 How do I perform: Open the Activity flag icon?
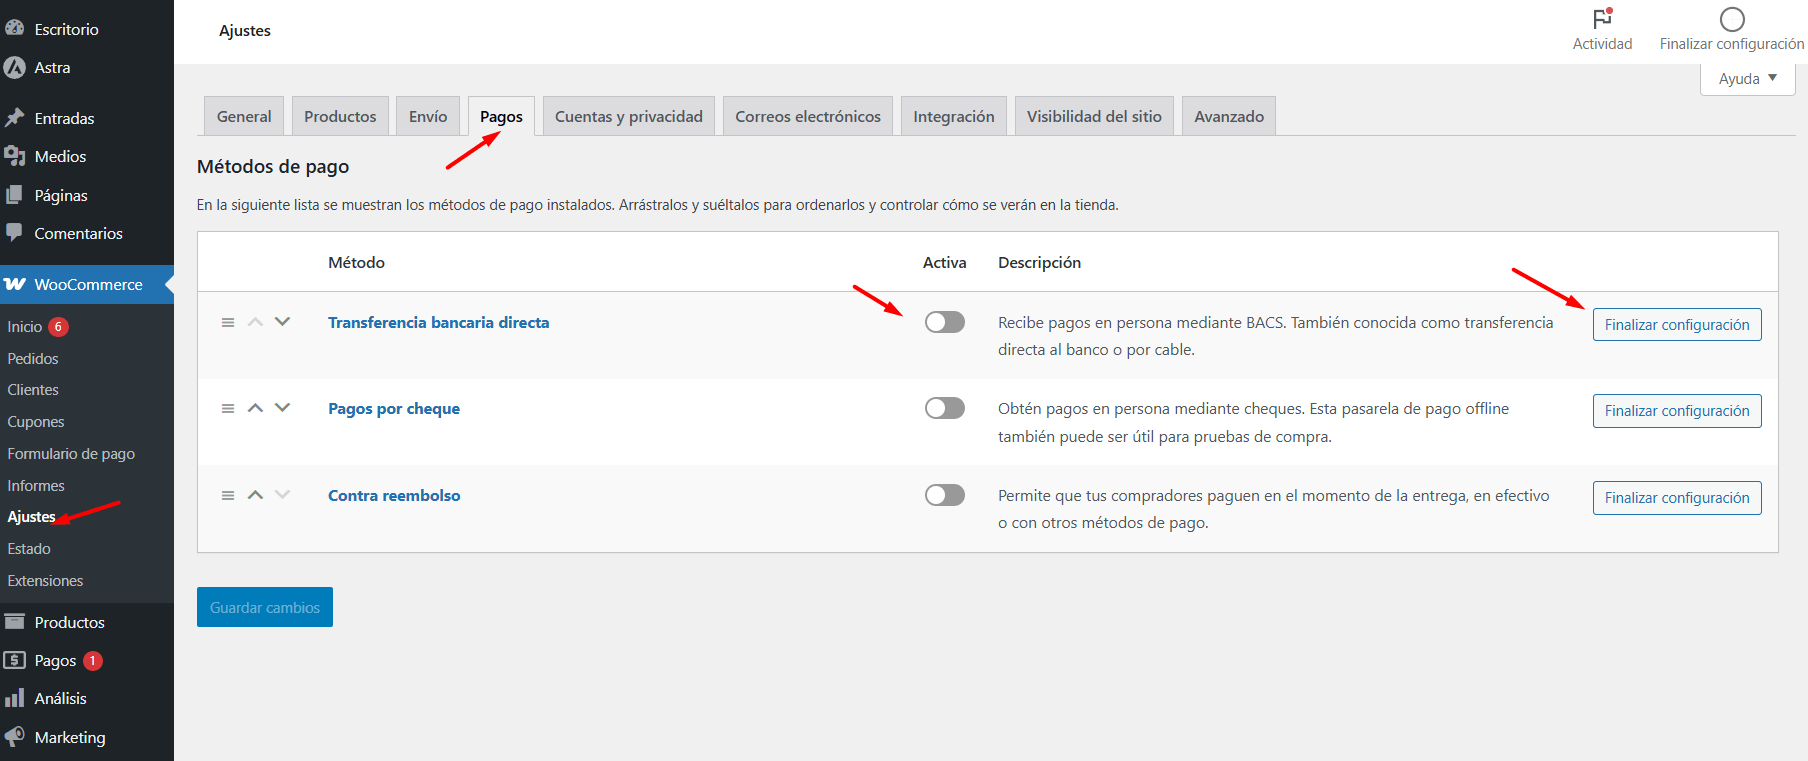point(1602,19)
